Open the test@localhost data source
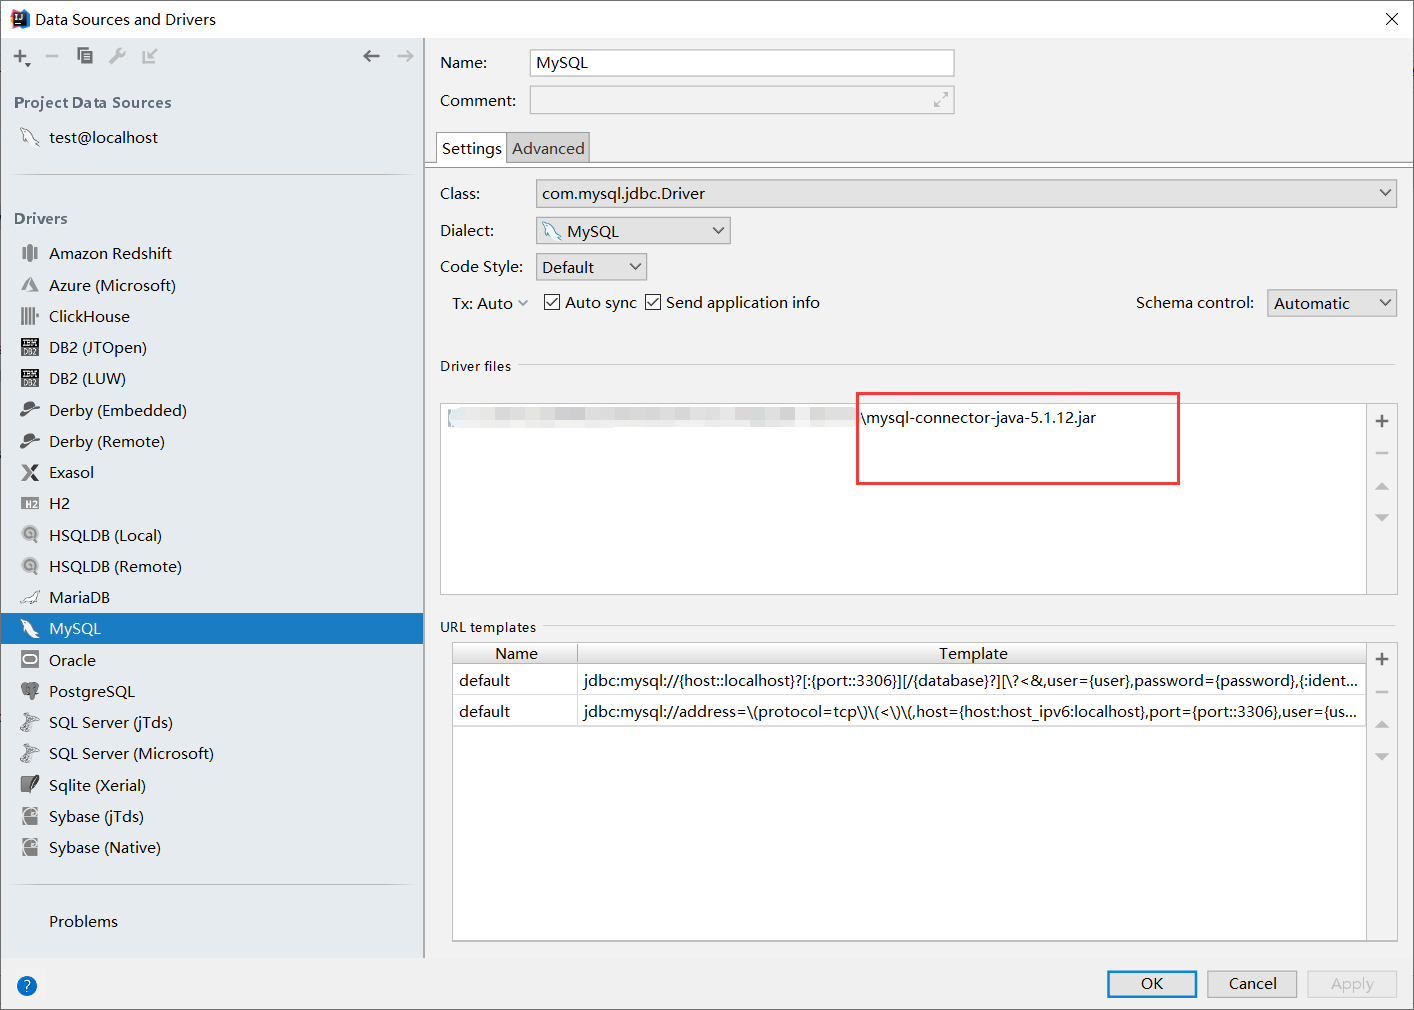This screenshot has width=1414, height=1010. pos(212,137)
